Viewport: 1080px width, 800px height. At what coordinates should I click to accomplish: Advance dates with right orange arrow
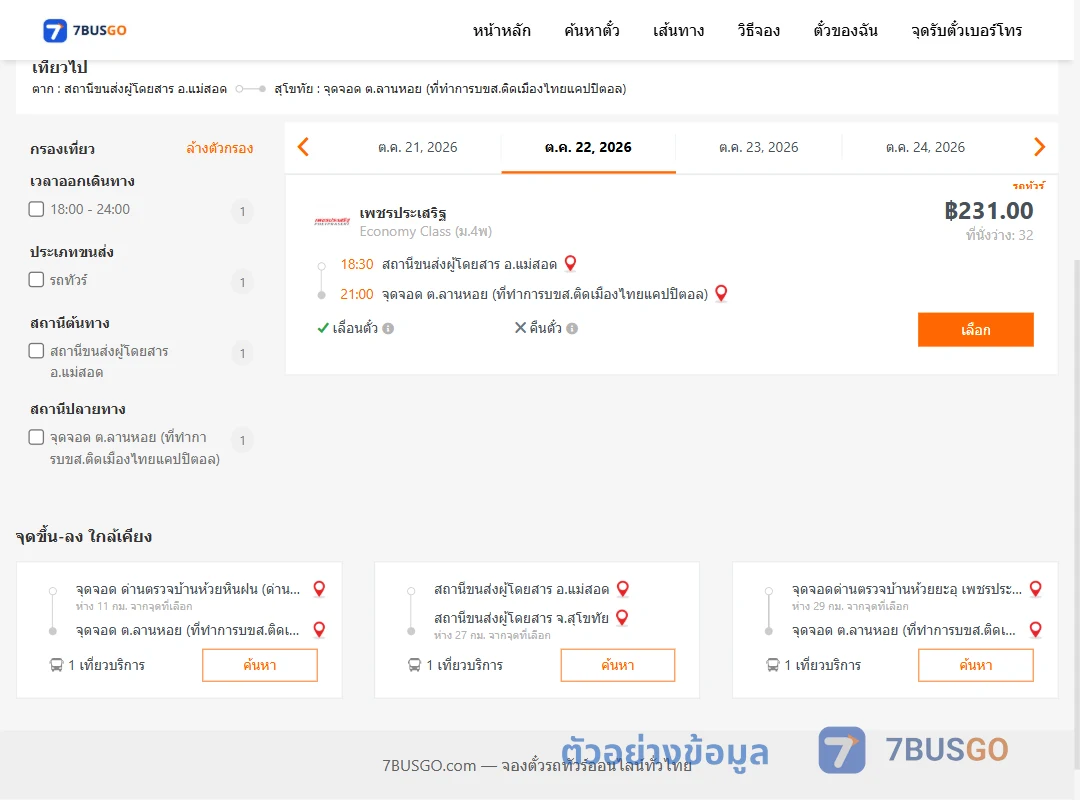tap(1039, 147)
